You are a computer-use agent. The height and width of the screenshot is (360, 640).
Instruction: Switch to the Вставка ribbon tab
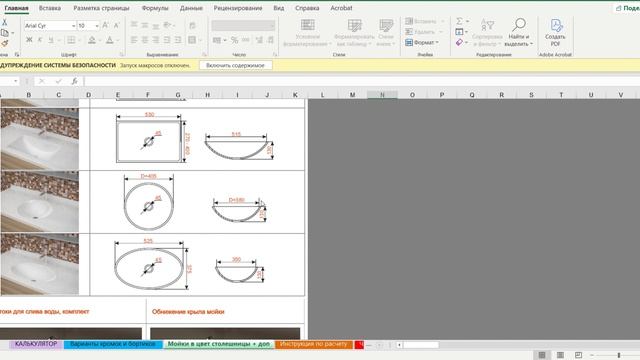pyautogui.click(x=50, y=8)
